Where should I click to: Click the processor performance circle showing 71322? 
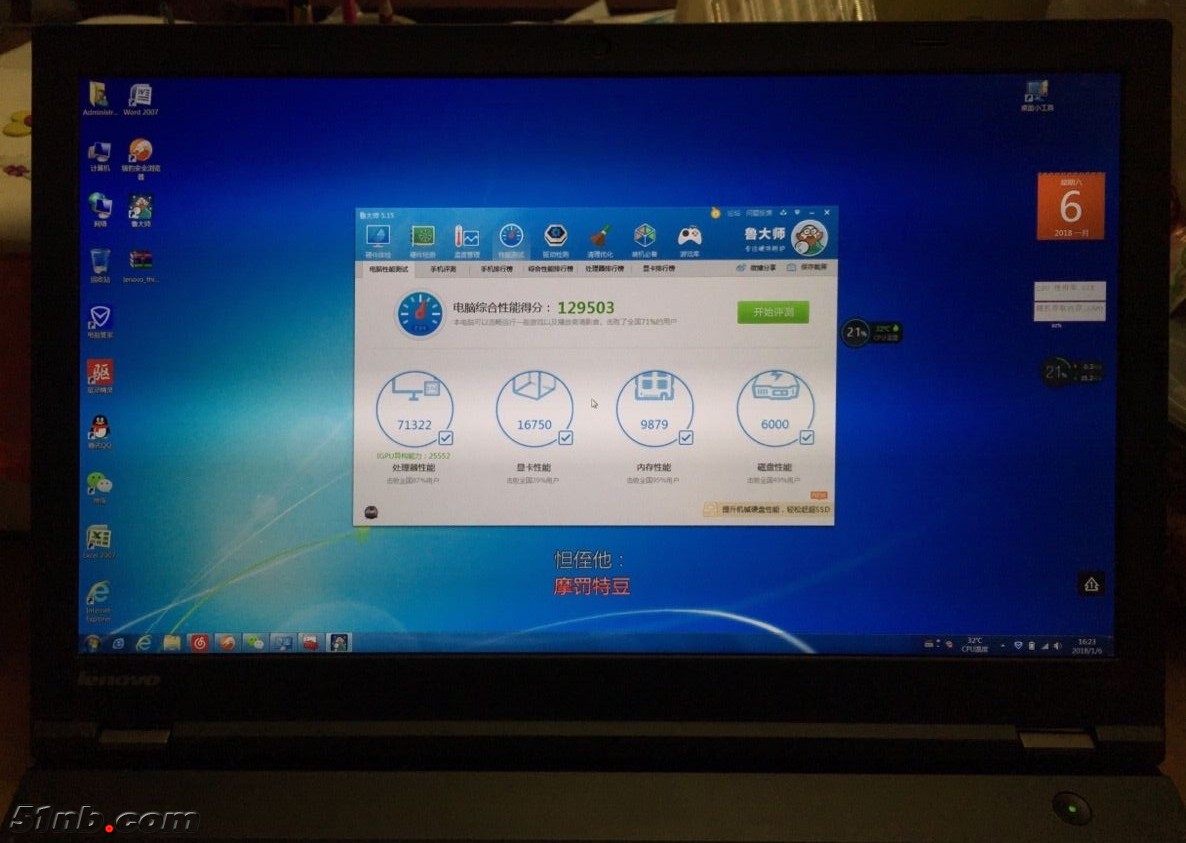[x=414, y=408]
